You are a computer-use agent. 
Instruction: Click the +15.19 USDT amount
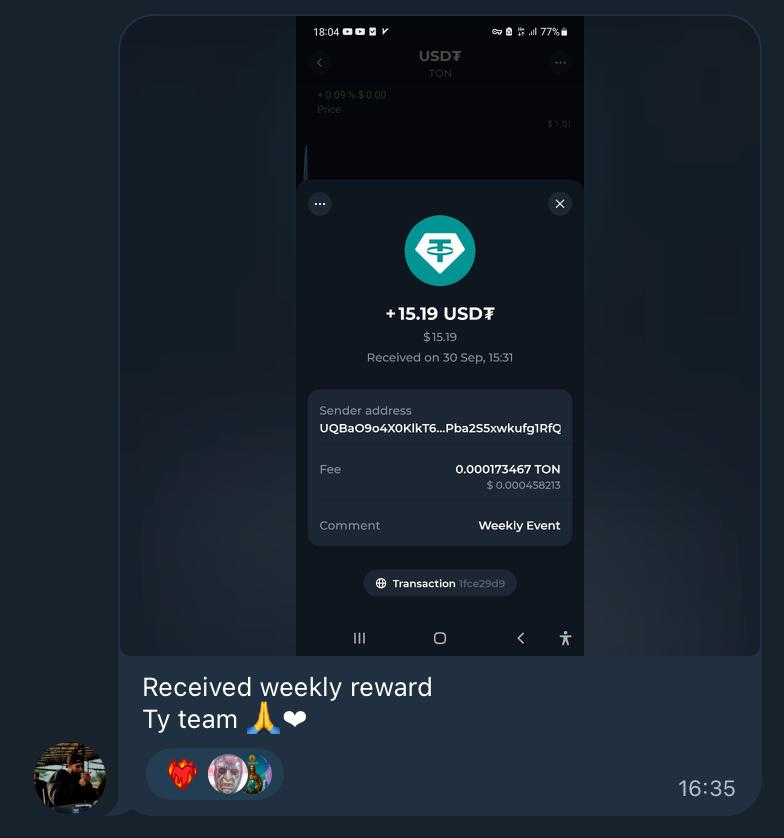[440, 313]
